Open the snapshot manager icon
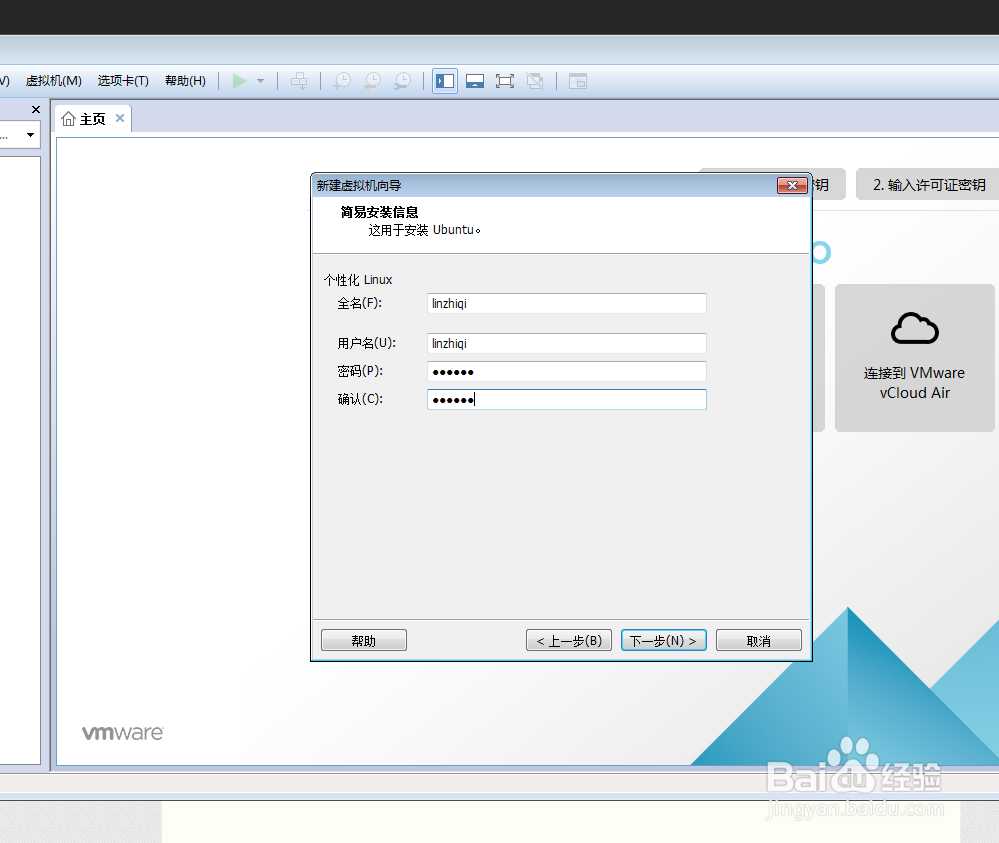Image resolution: width=999 pixels, height=843 pixels. coord(401,81)
